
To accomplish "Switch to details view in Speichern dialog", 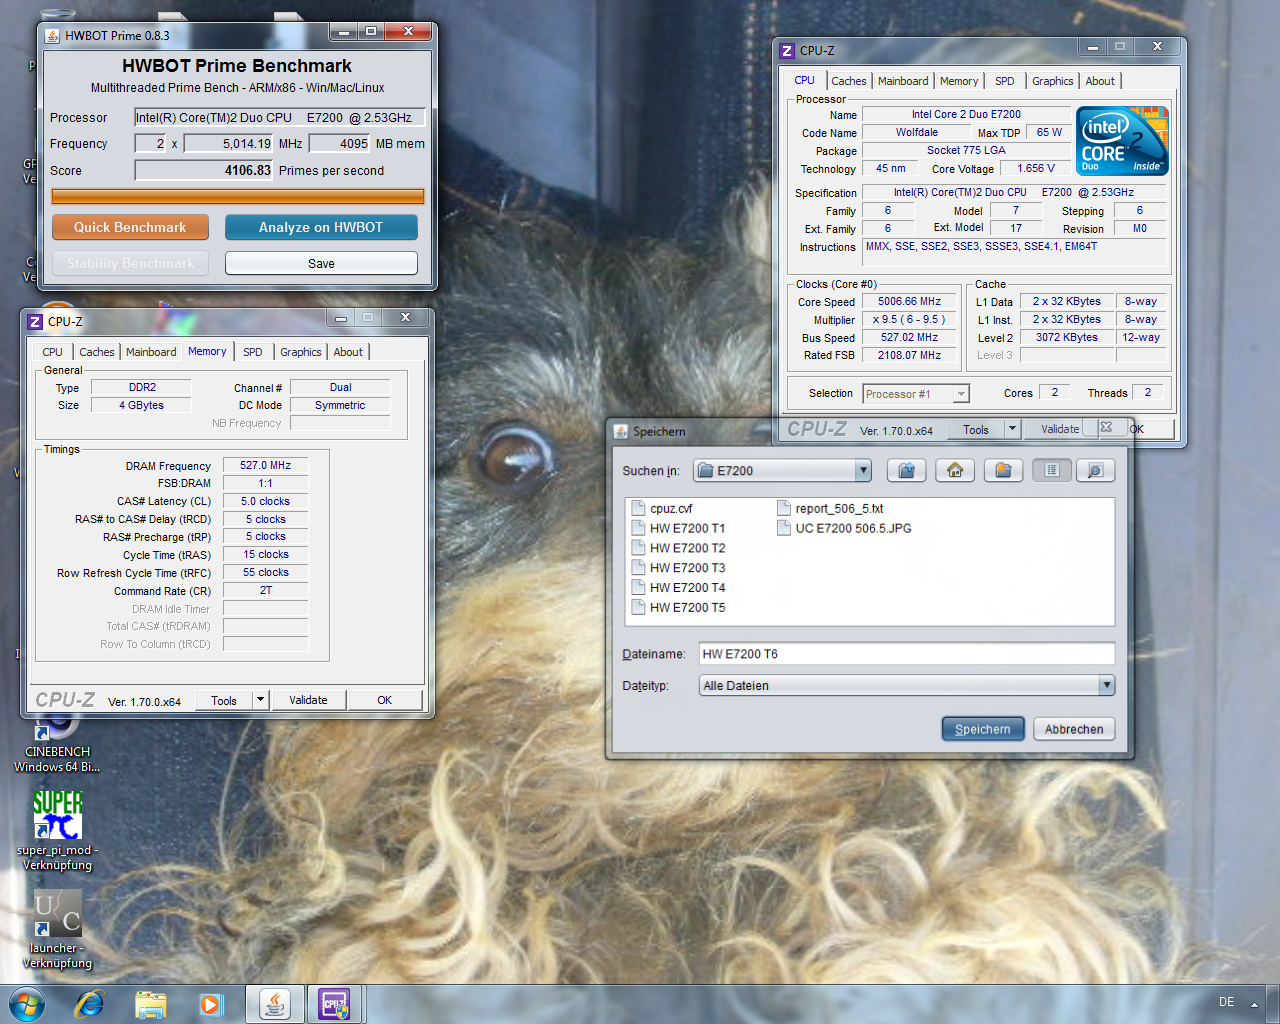I will 1095,470.
